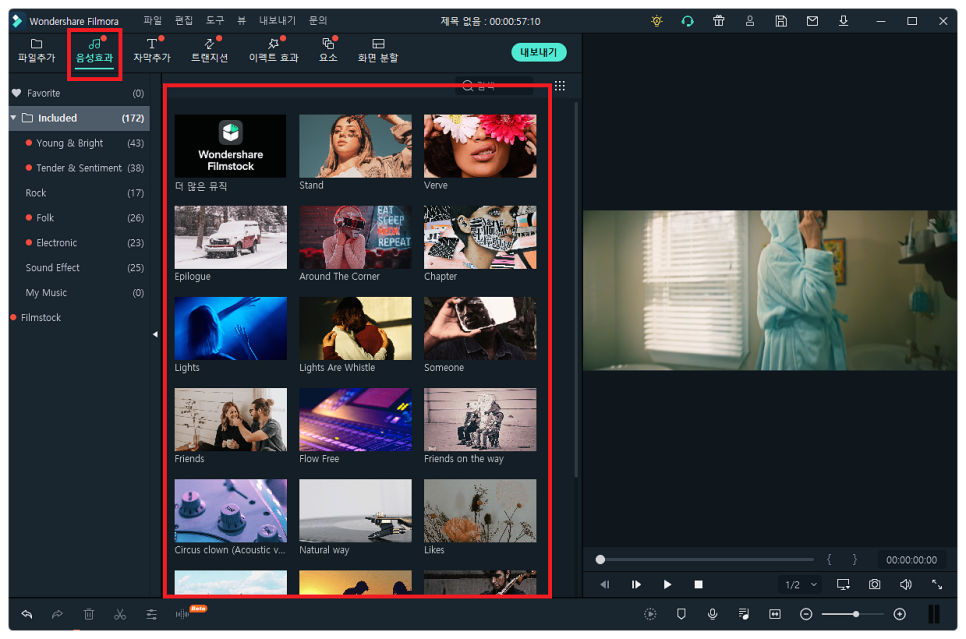This screenshot has height=639, width=966.
Task: Click the gift box icon
Action: 718,21
